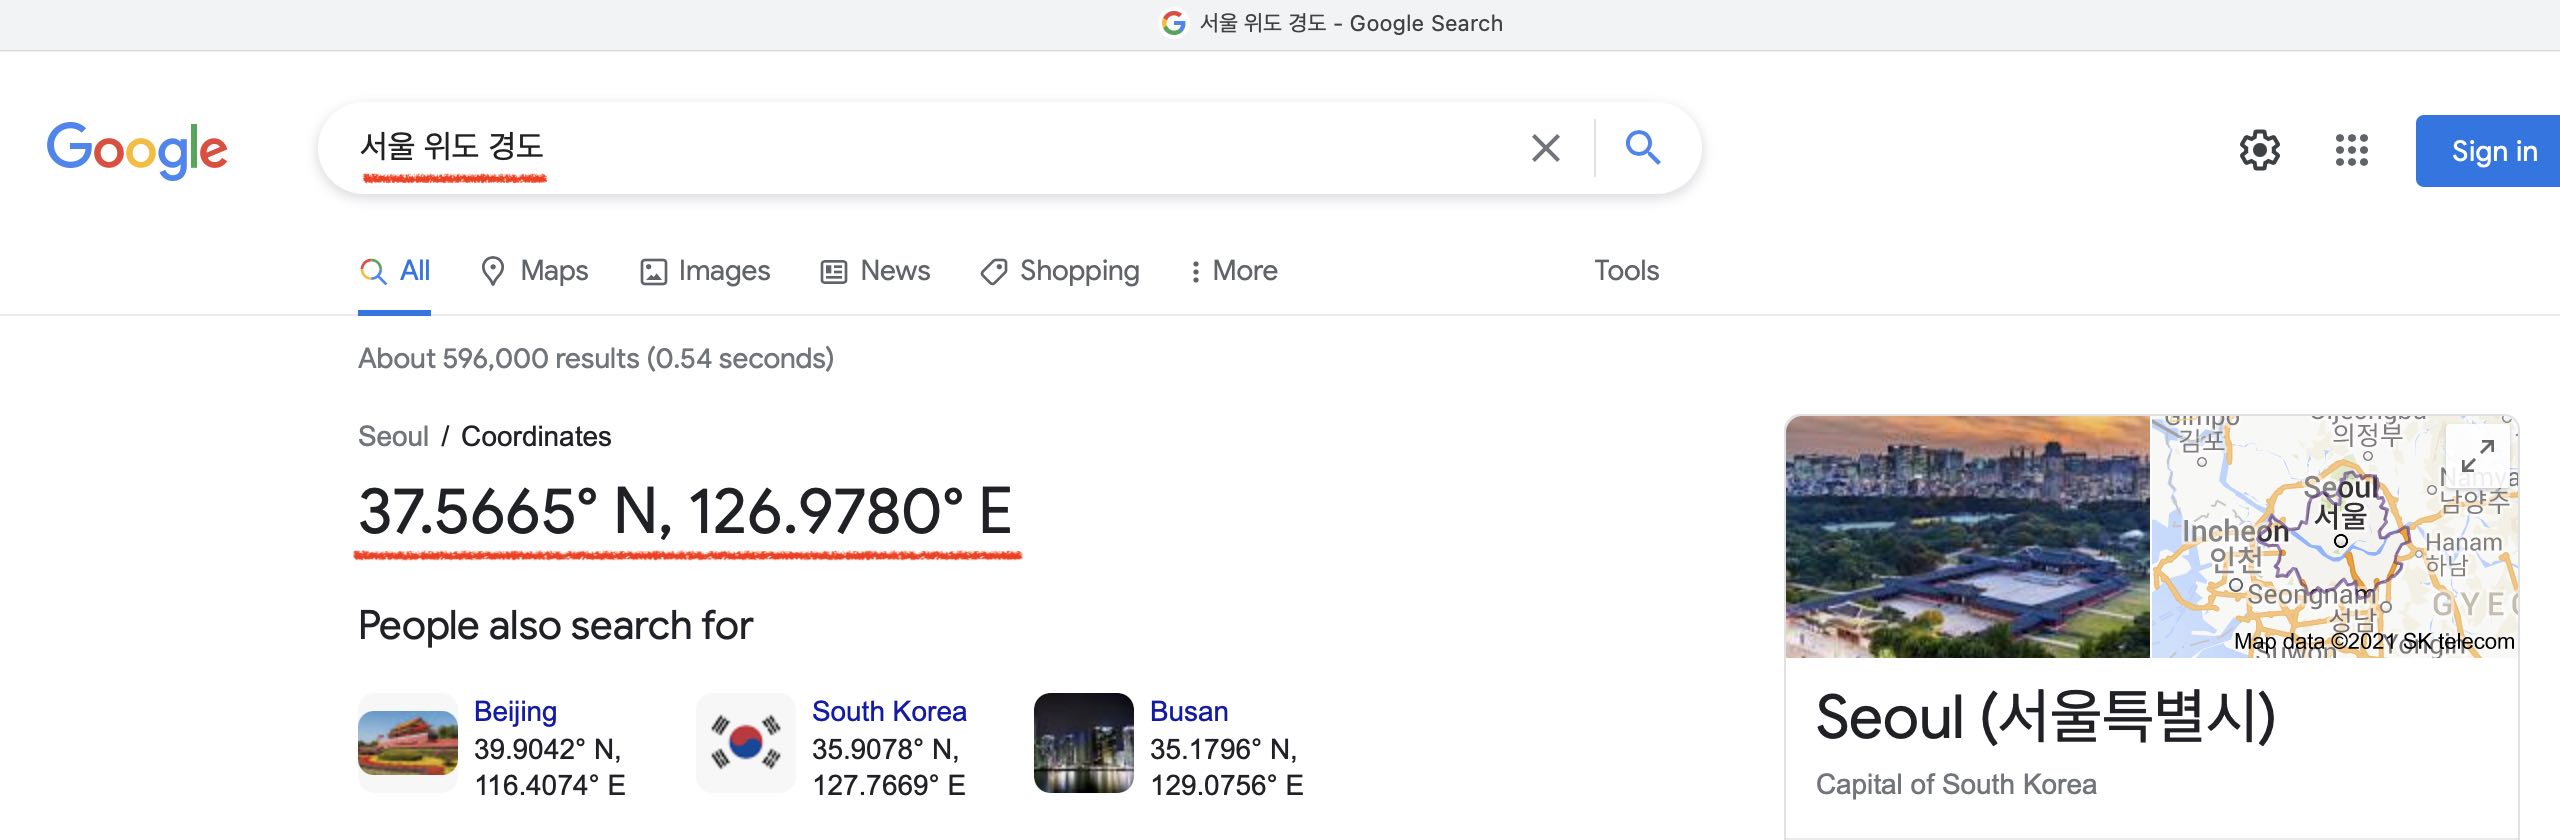This screenshot has width=2560, height=840.
Task: Open Google Search settings gear
Action: tap(2260, 150)
